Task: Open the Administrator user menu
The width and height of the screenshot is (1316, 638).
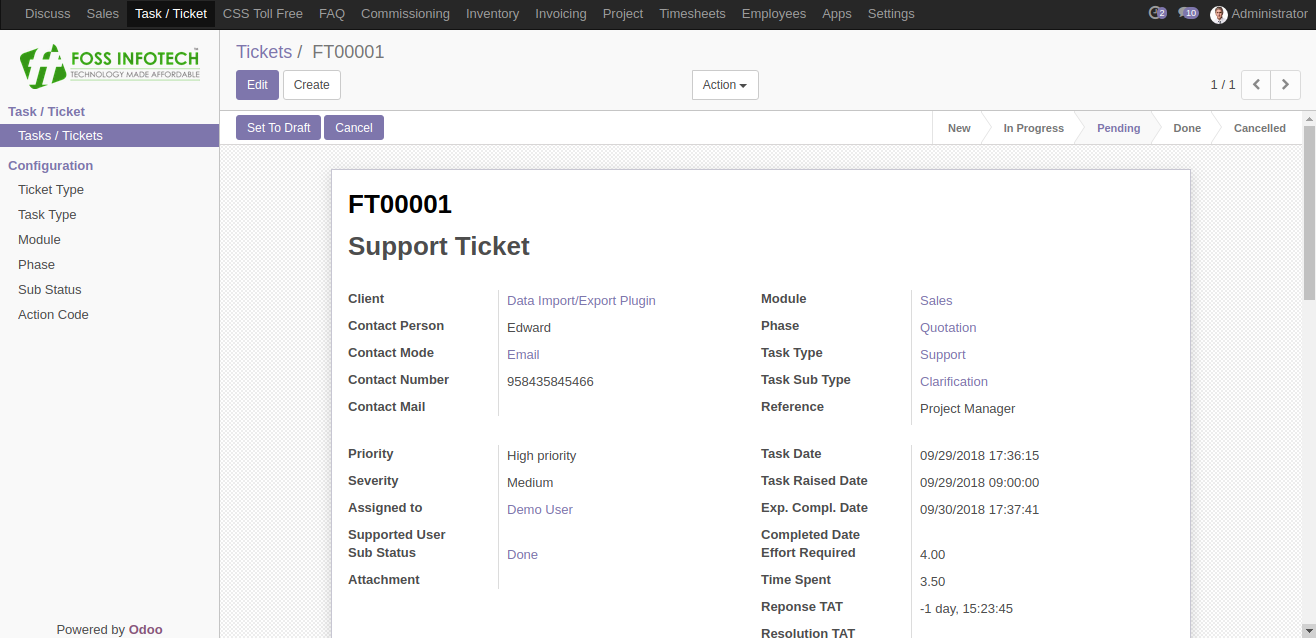Action: pyautogui.click(x=1259, y=14)
